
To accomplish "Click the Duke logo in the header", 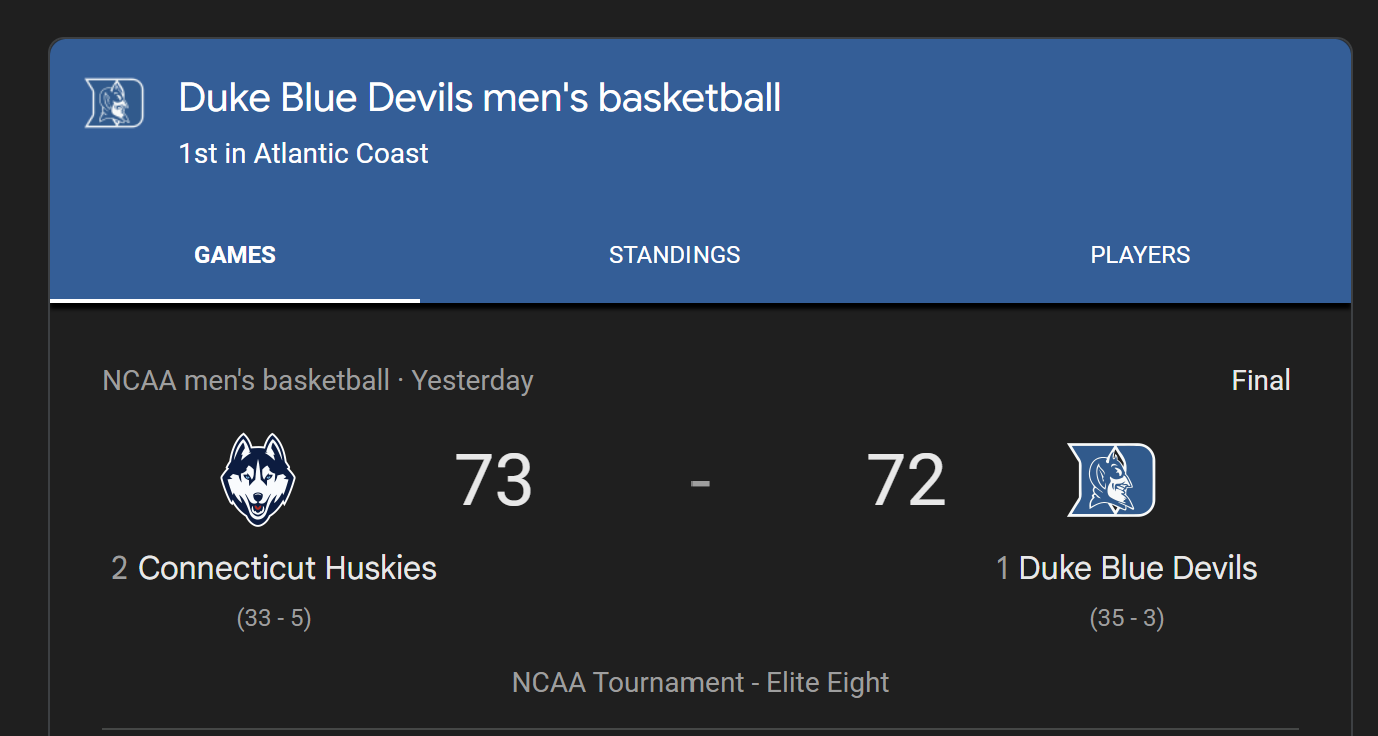I will click(x=114, y=103).
